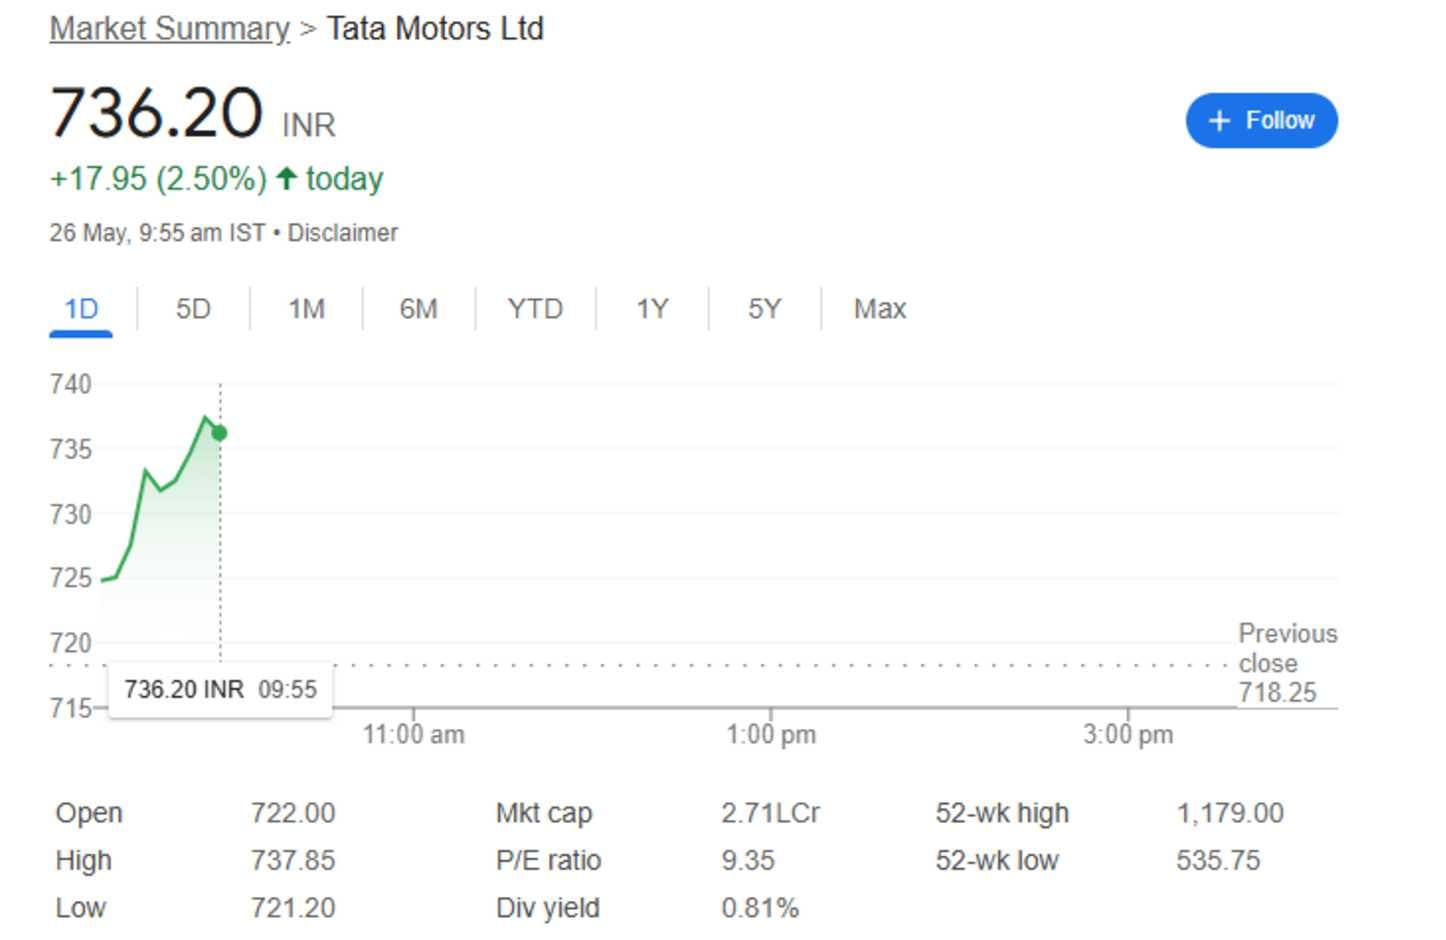Switch to the 1Y chart tab

651,309
